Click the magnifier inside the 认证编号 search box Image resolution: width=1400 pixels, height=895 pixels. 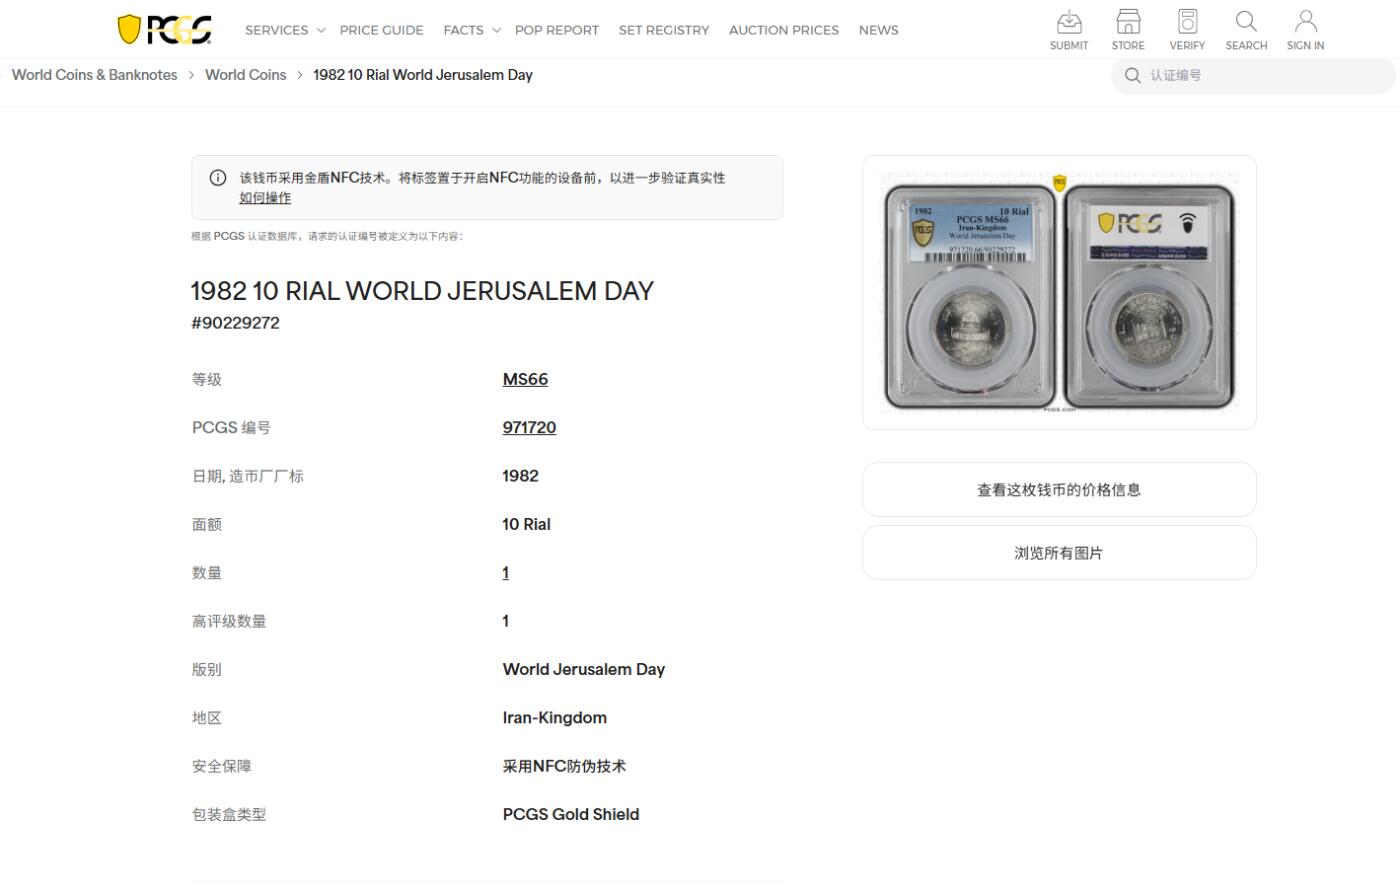tap(1132, 75)
